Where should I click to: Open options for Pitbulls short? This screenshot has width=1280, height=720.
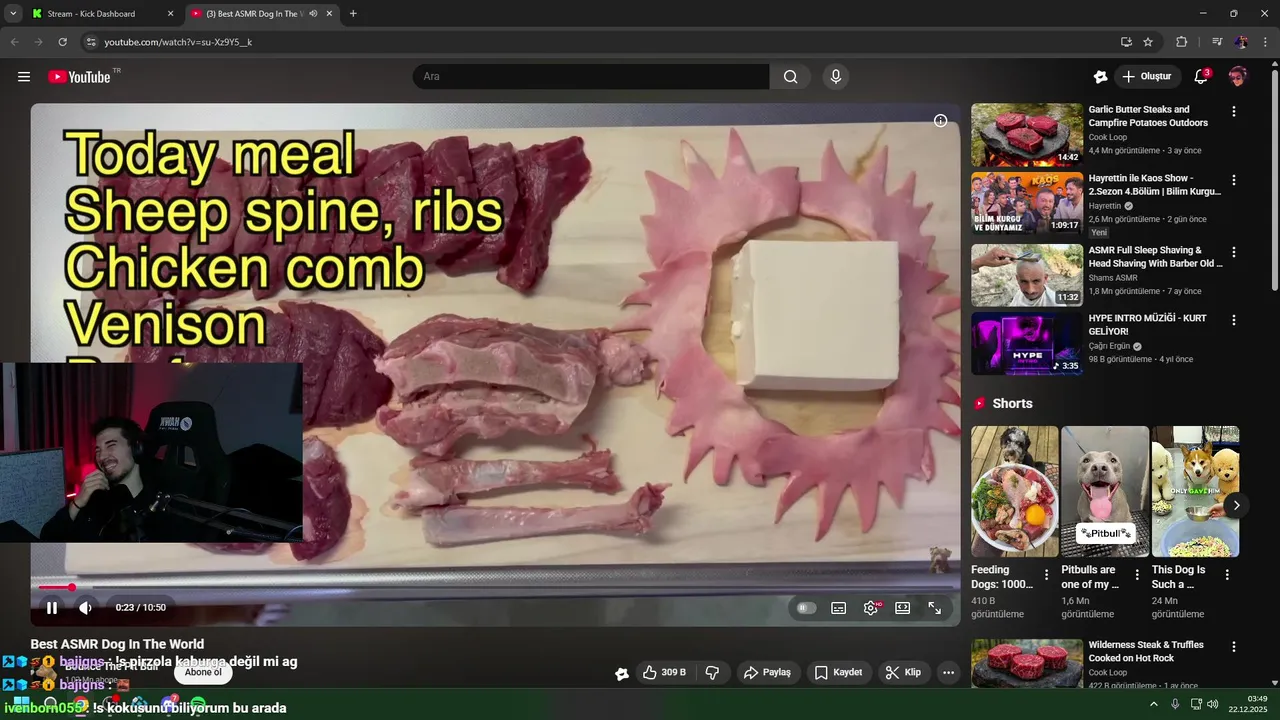[x=1137, y=575]
